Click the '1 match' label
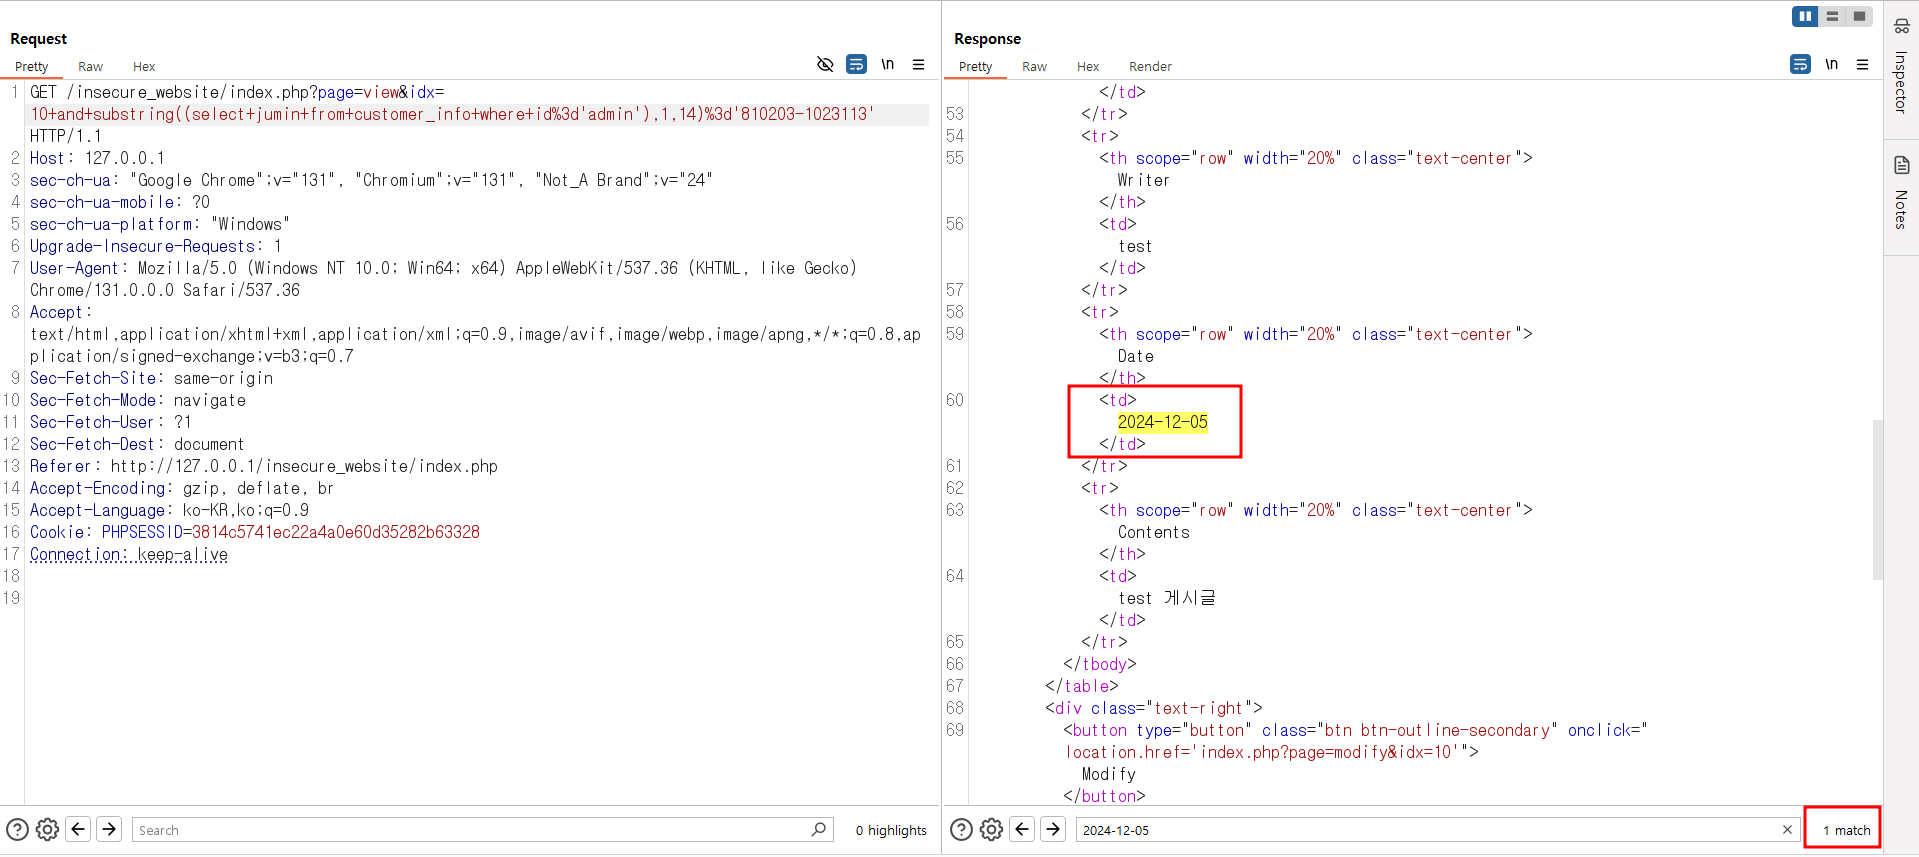 (1846, 830)
